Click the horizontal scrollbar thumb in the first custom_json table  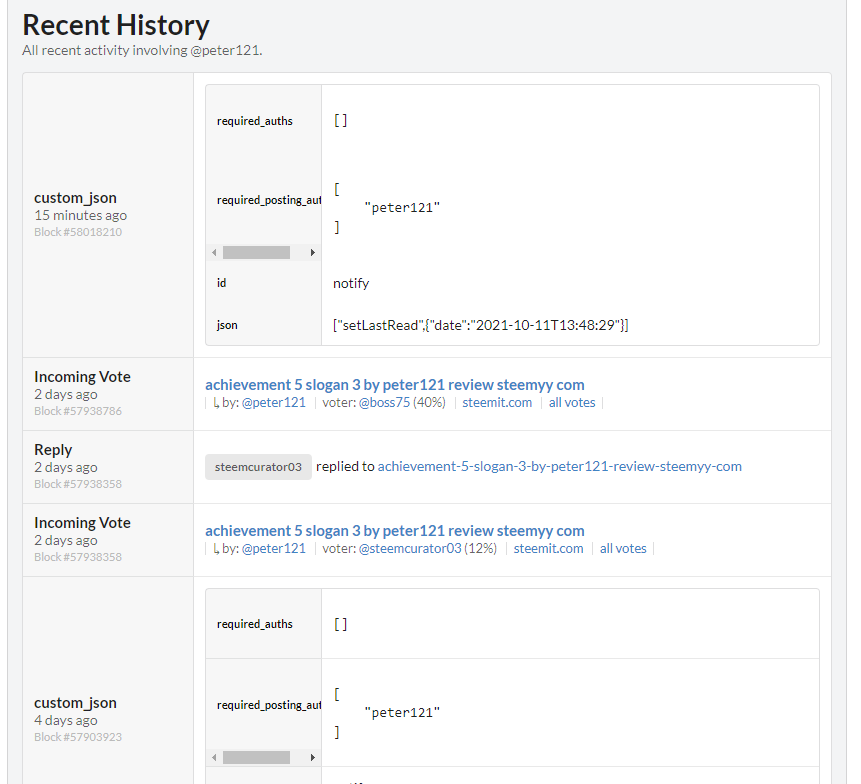(x=256, y=253)
